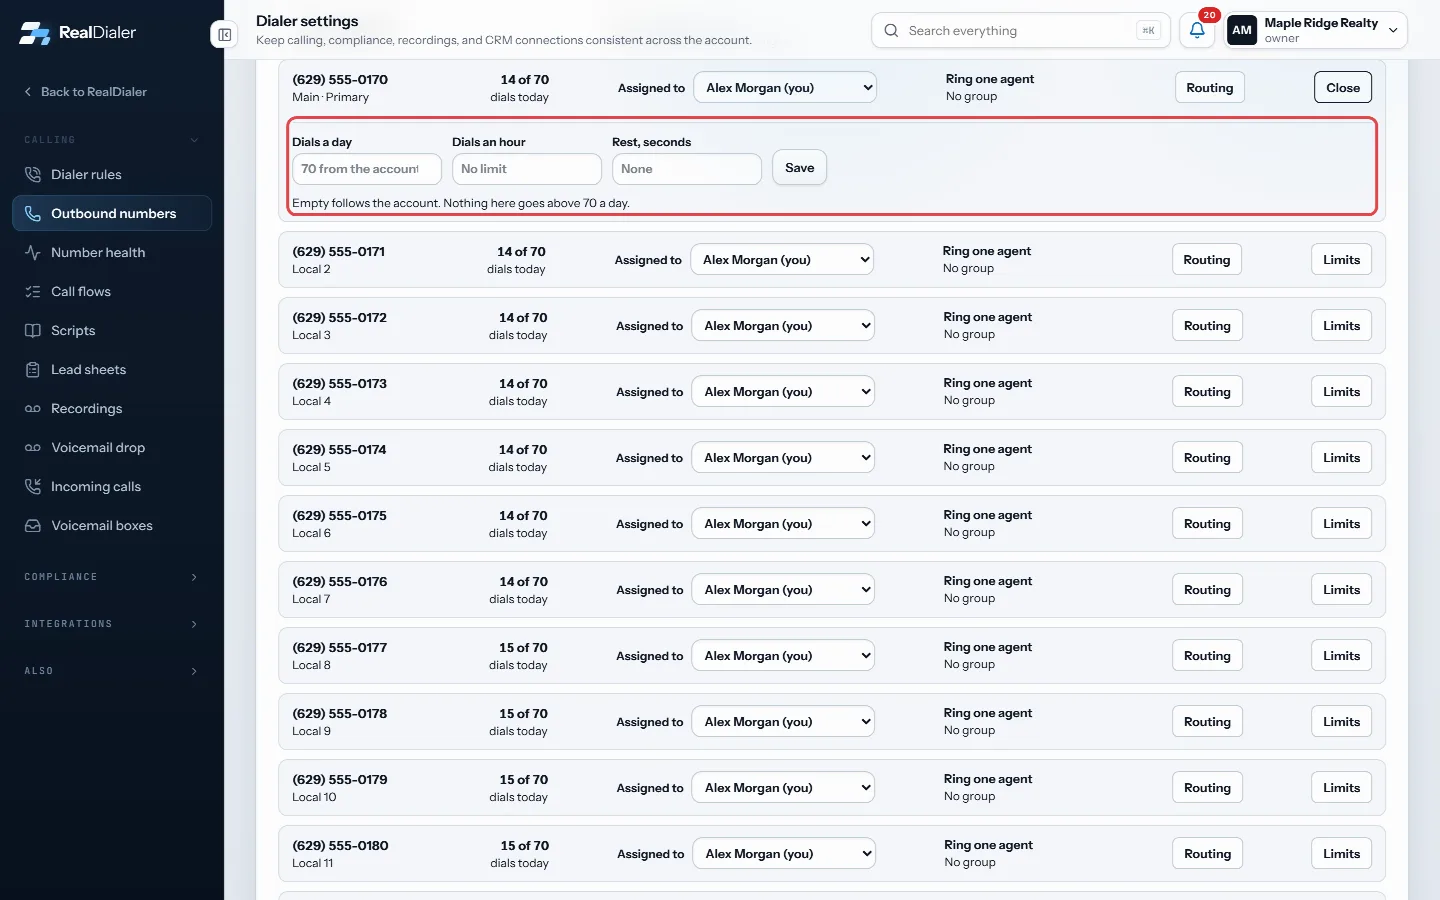Expand the Integrations section
Image resolution: width=1440 pixels, height=900 pixels.
[x=112, y=624]
